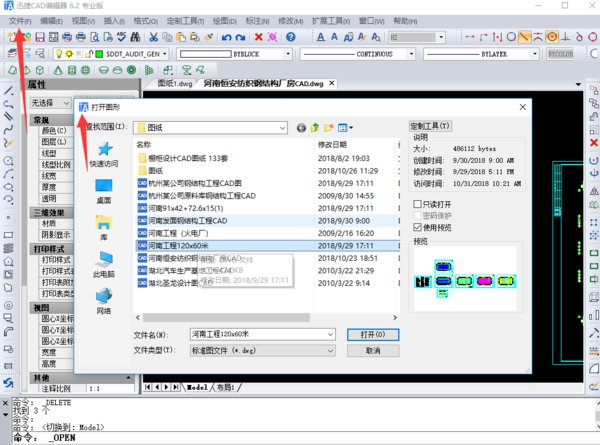This screenshot has height=445, width=600.
Task: Sort by the 修改日期 column header
Action: point(332,144)
